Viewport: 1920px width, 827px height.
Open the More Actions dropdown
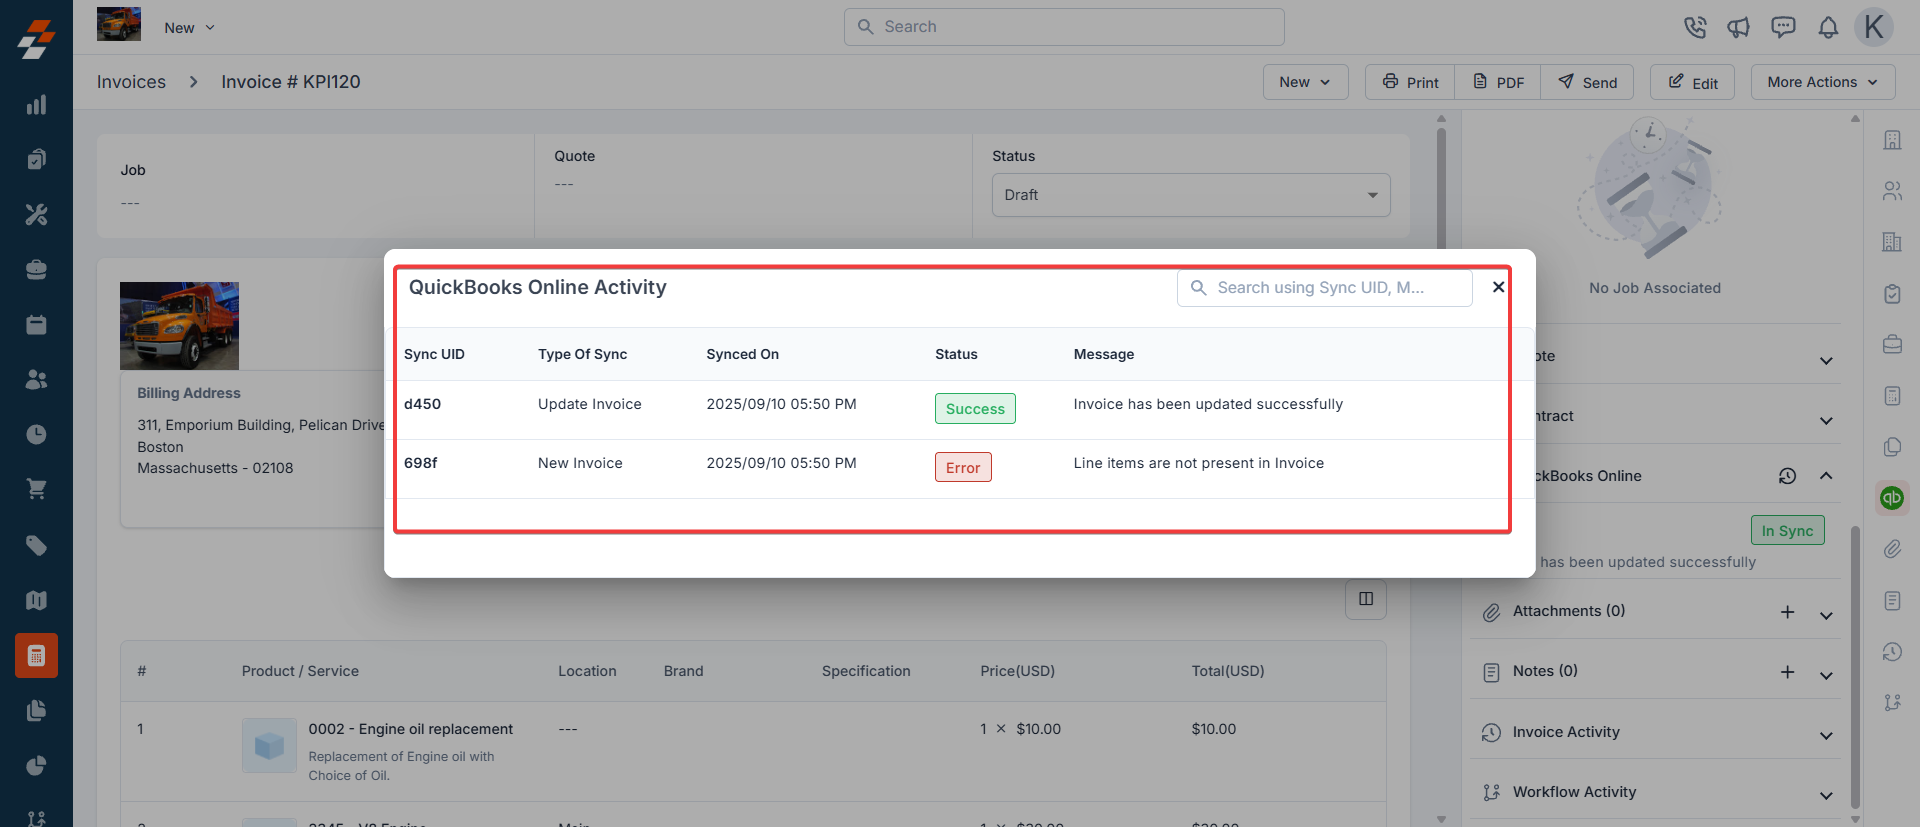coord(1822,82)
